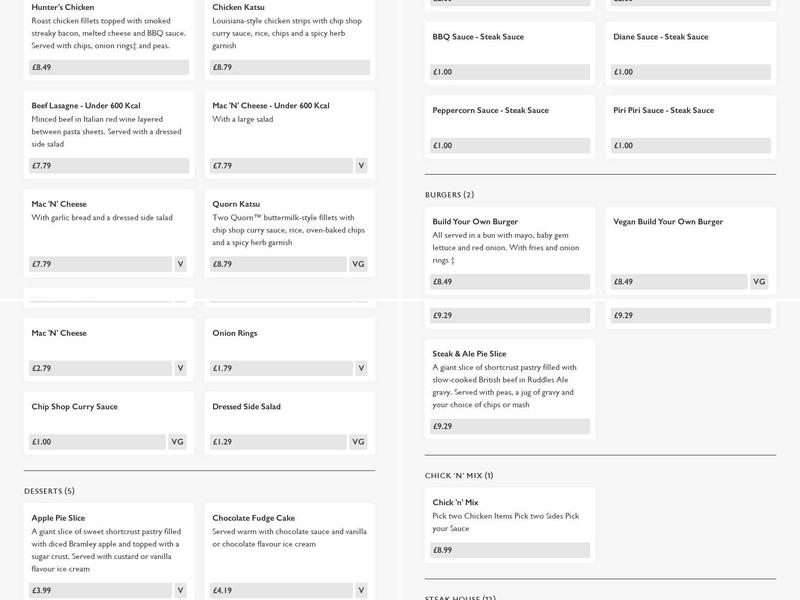The image size is (800, 600).
Task: Pick the Peppercorn Sauce - Steak Sauce item
Action: (x=490, y=111)
